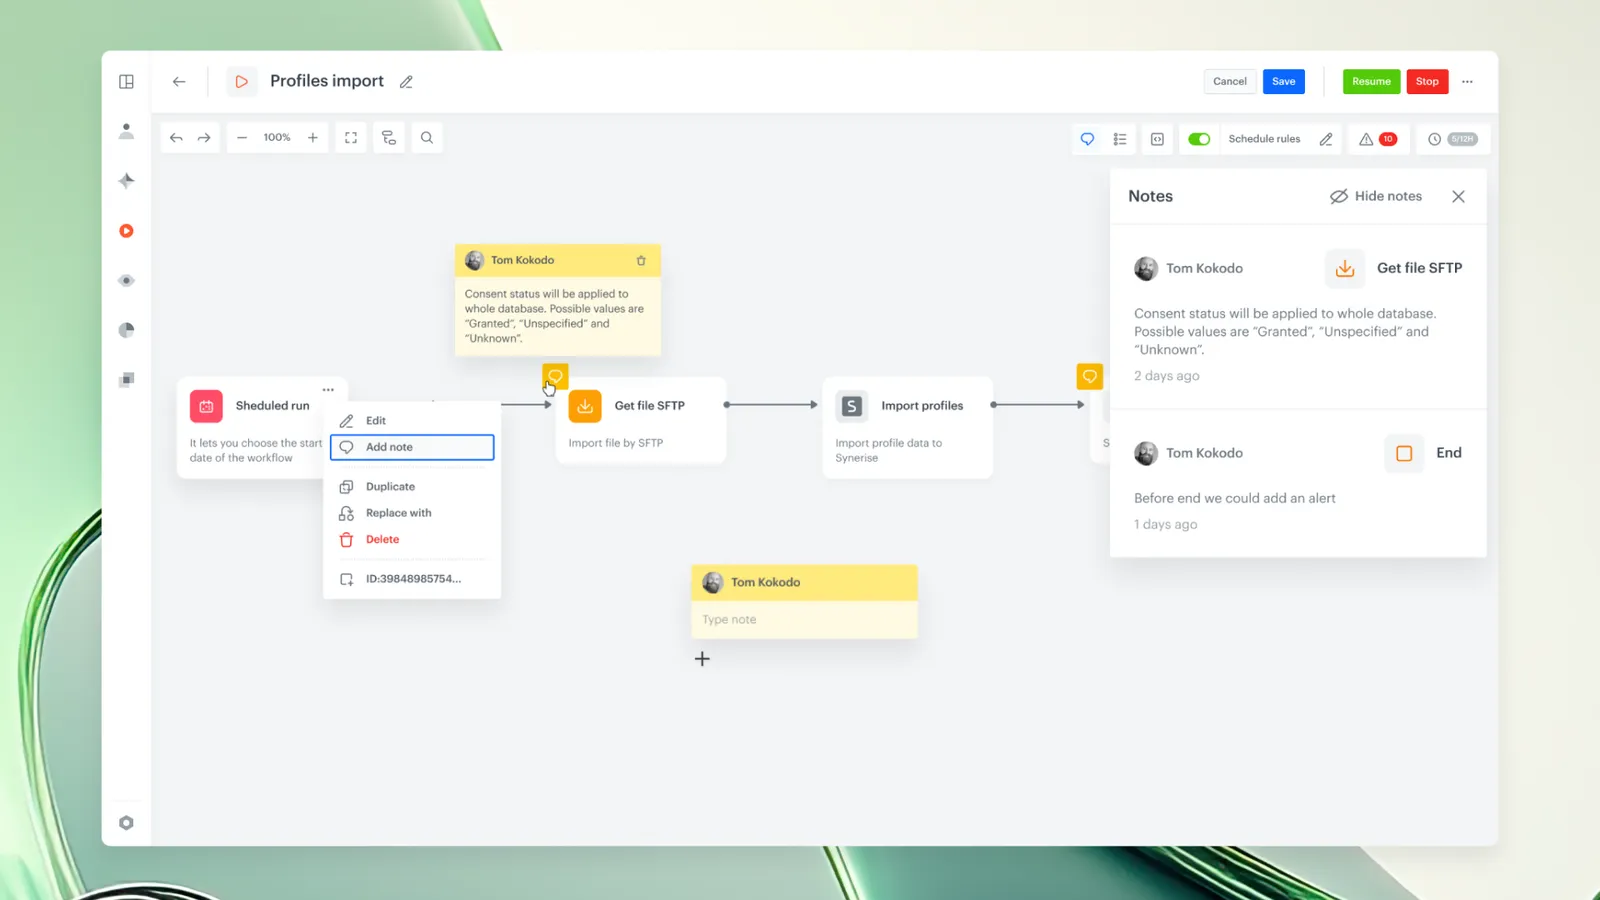Redo the last canvas action
Image resolution: width=1600 pixels, height=900 pixels.
204,138
